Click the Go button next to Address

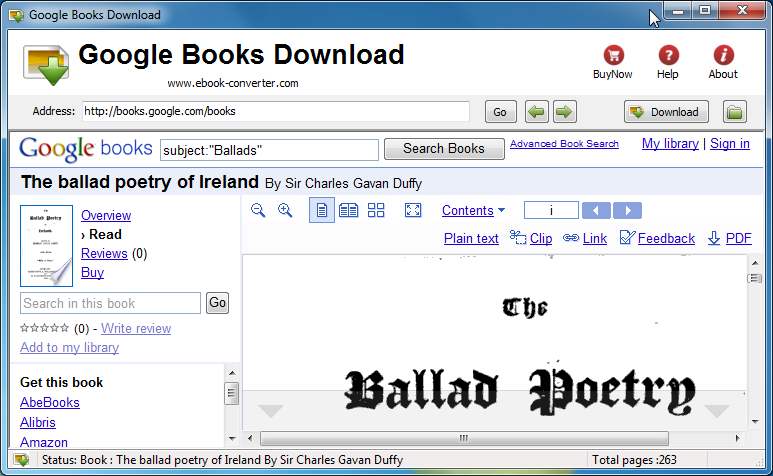point(500,112)
